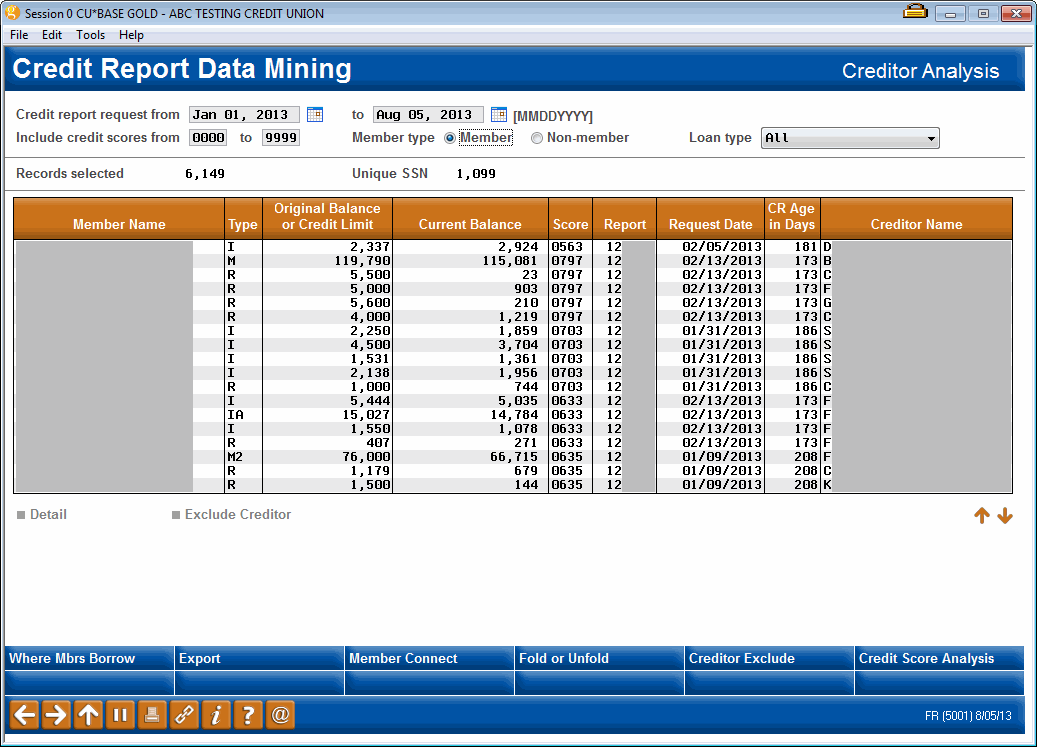Click the CR Age in Days column header
The height and width of the screenshot is (747, 1037).
[792, 217]
